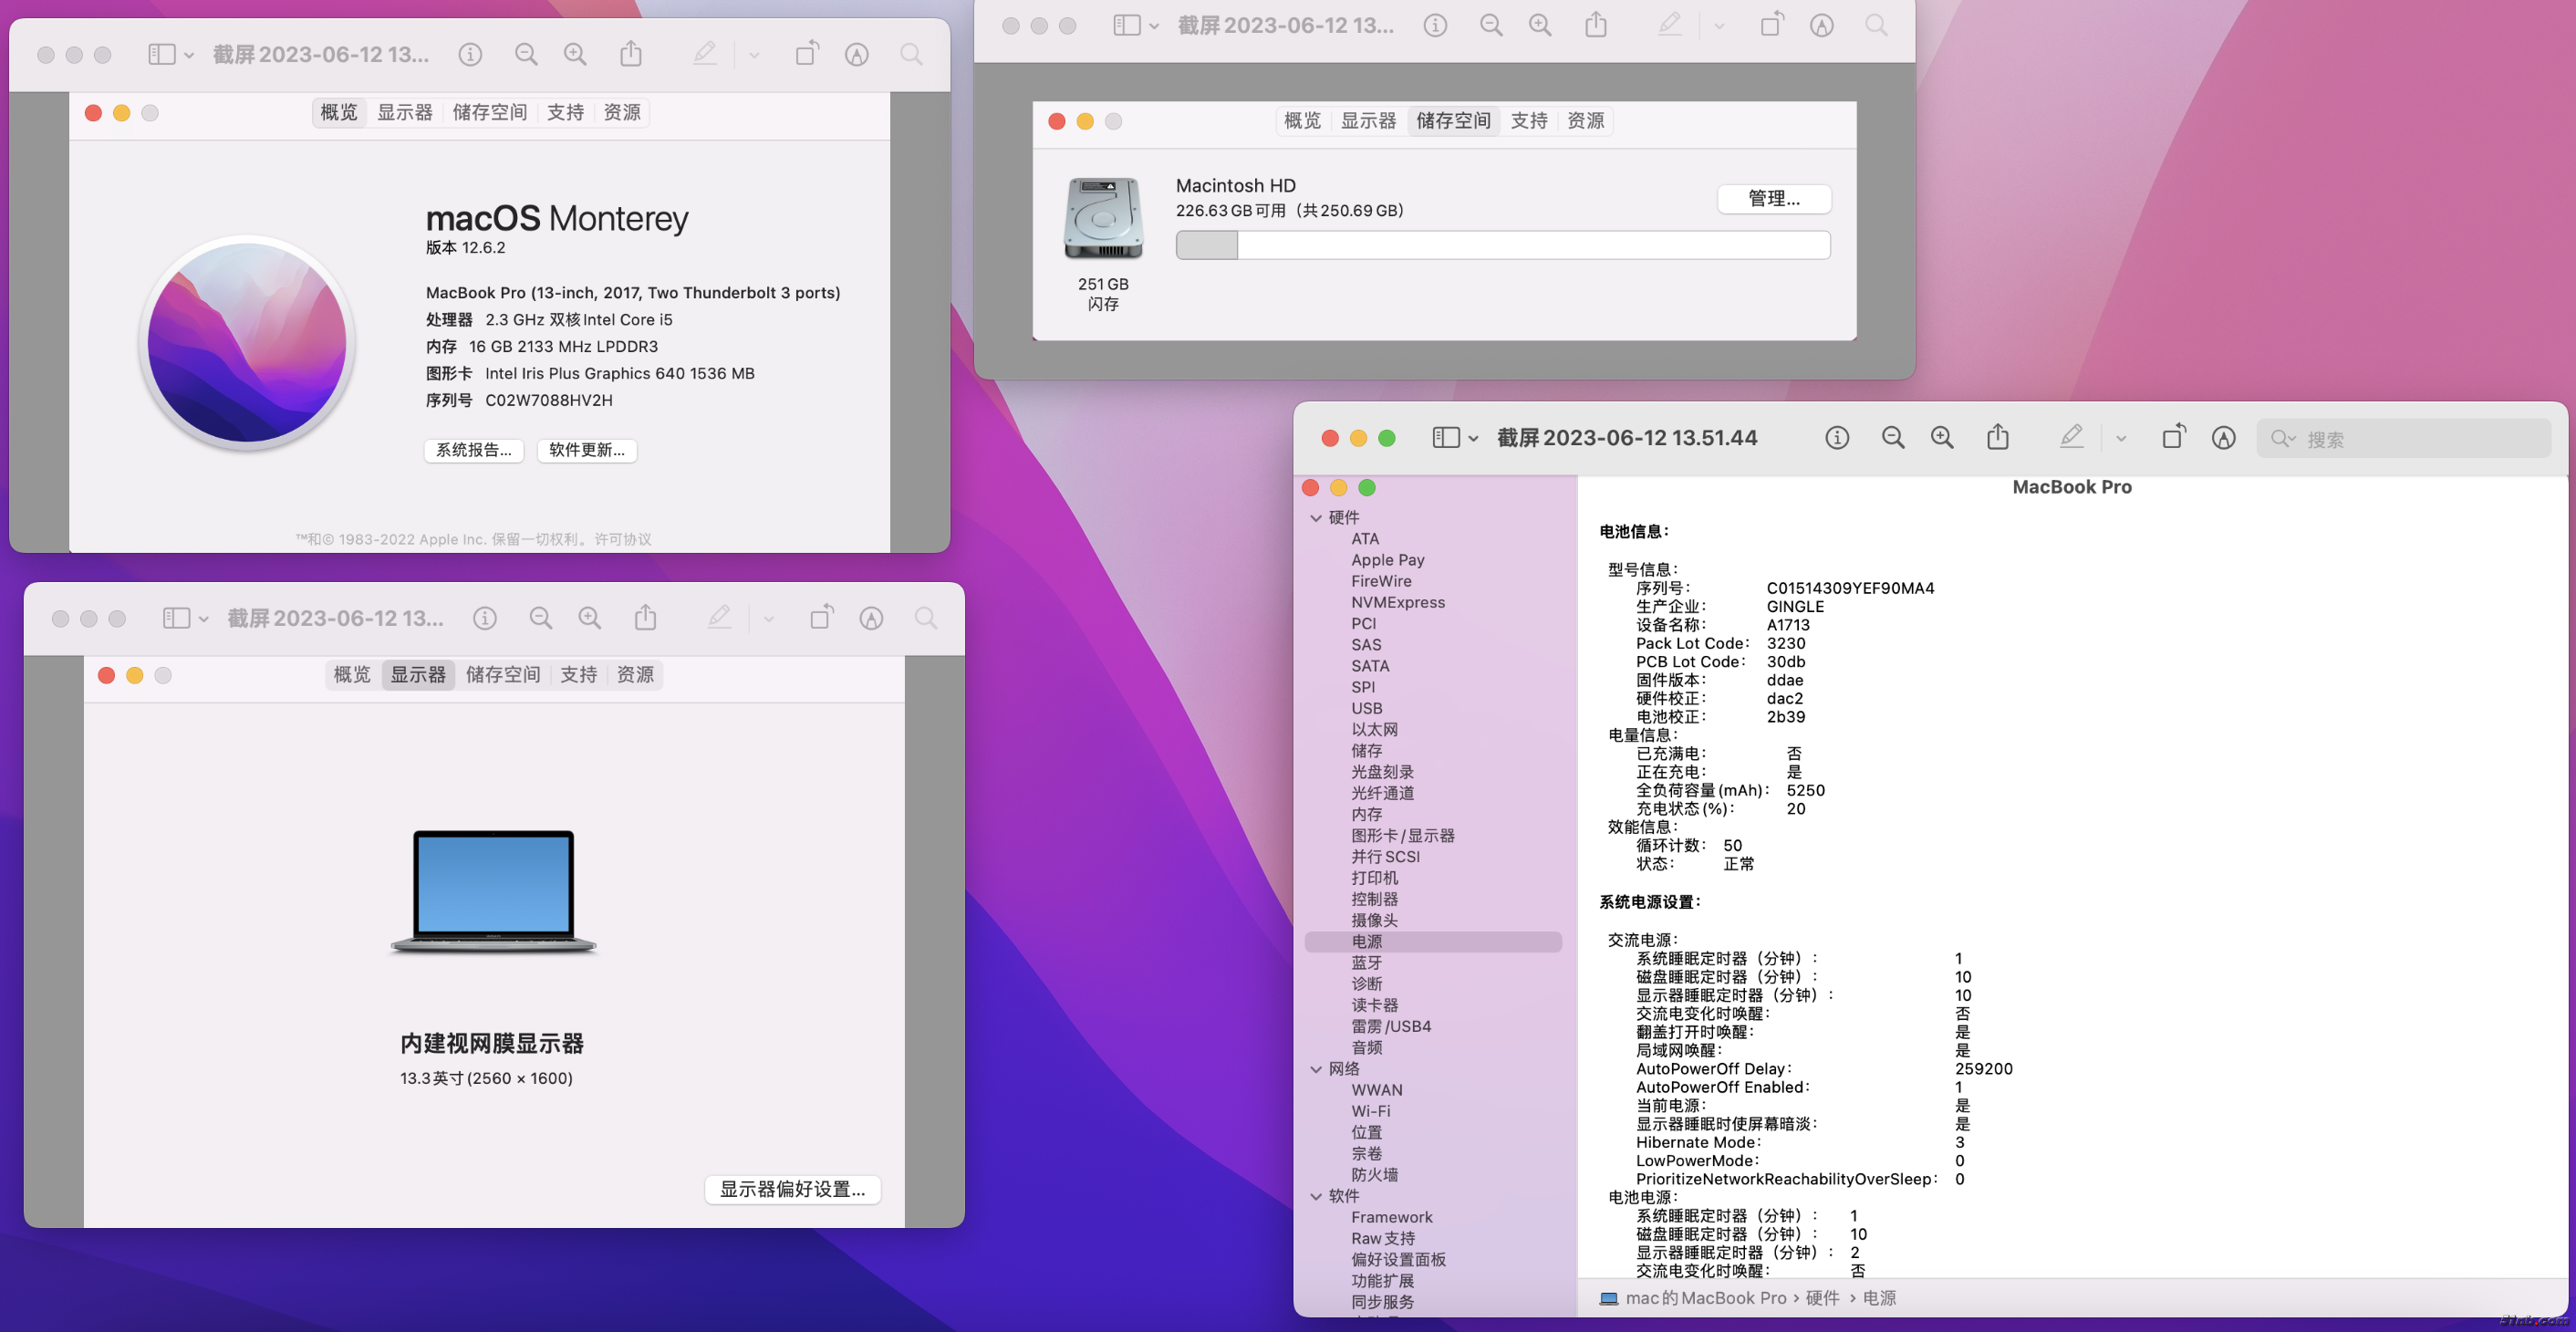Rotate image in Monterey overview Preview window

pyautogui.click(x=807, y=53)
